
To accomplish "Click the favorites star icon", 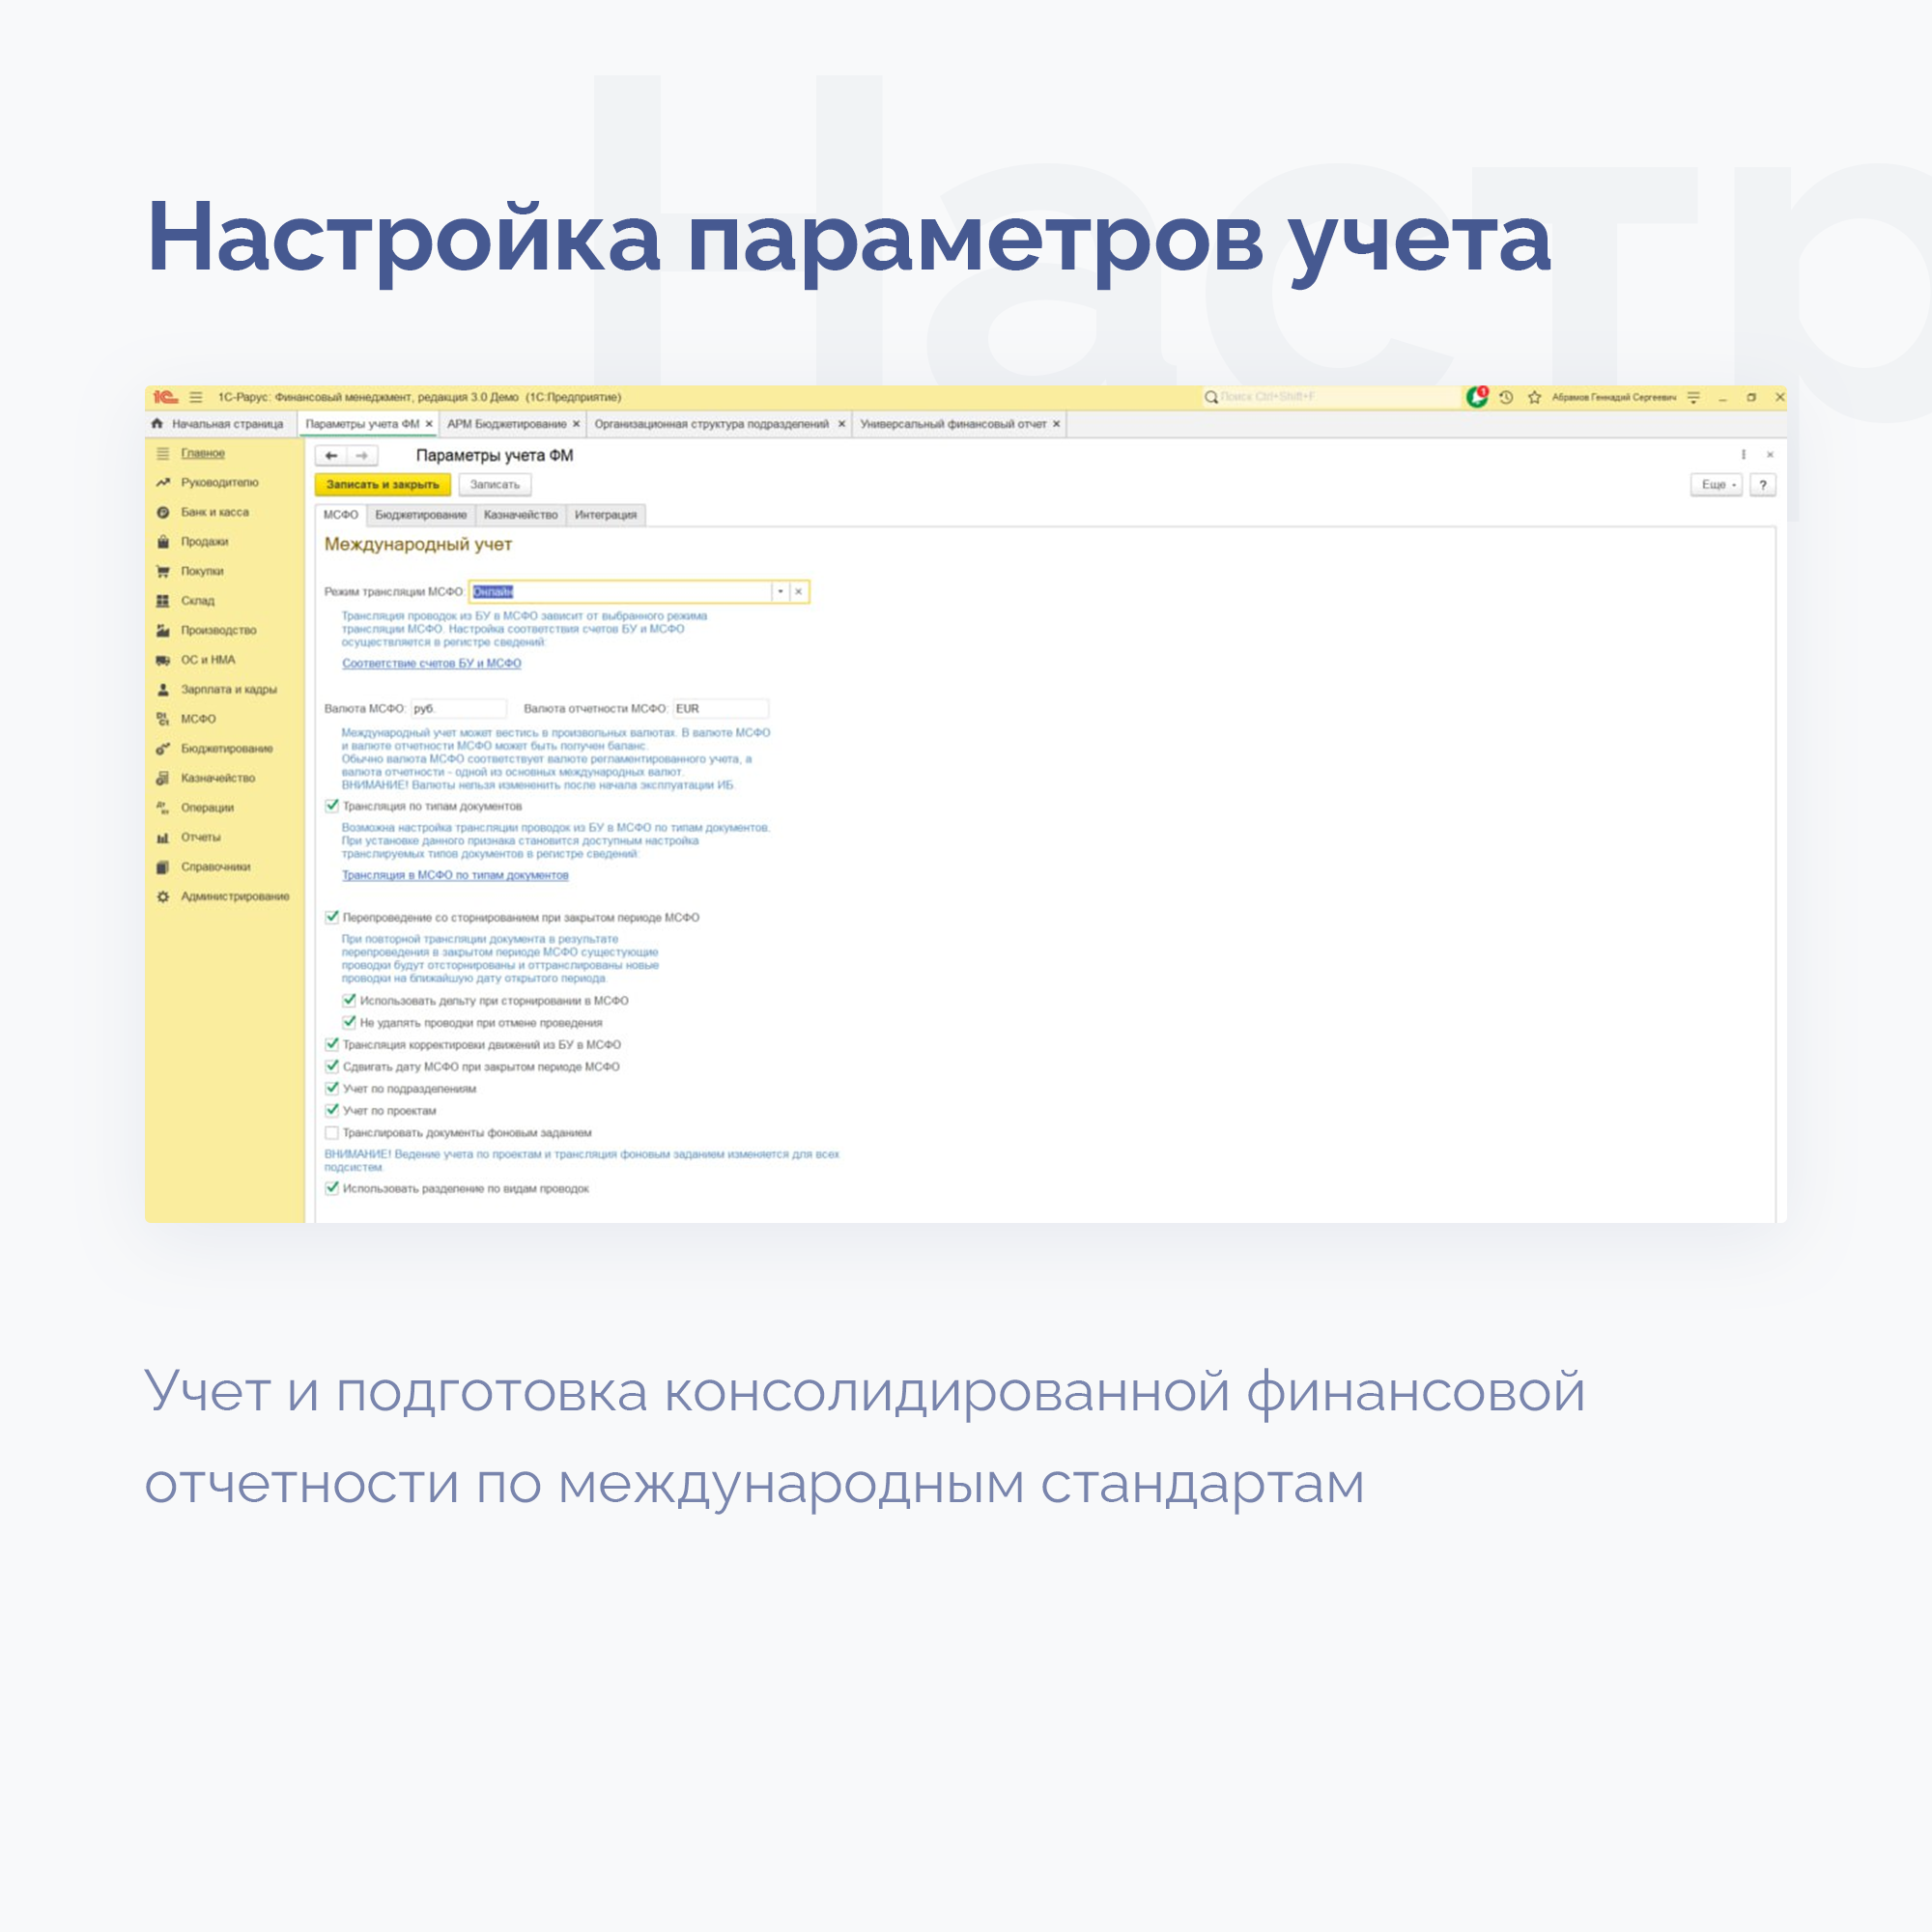I will pos(1534,397).
